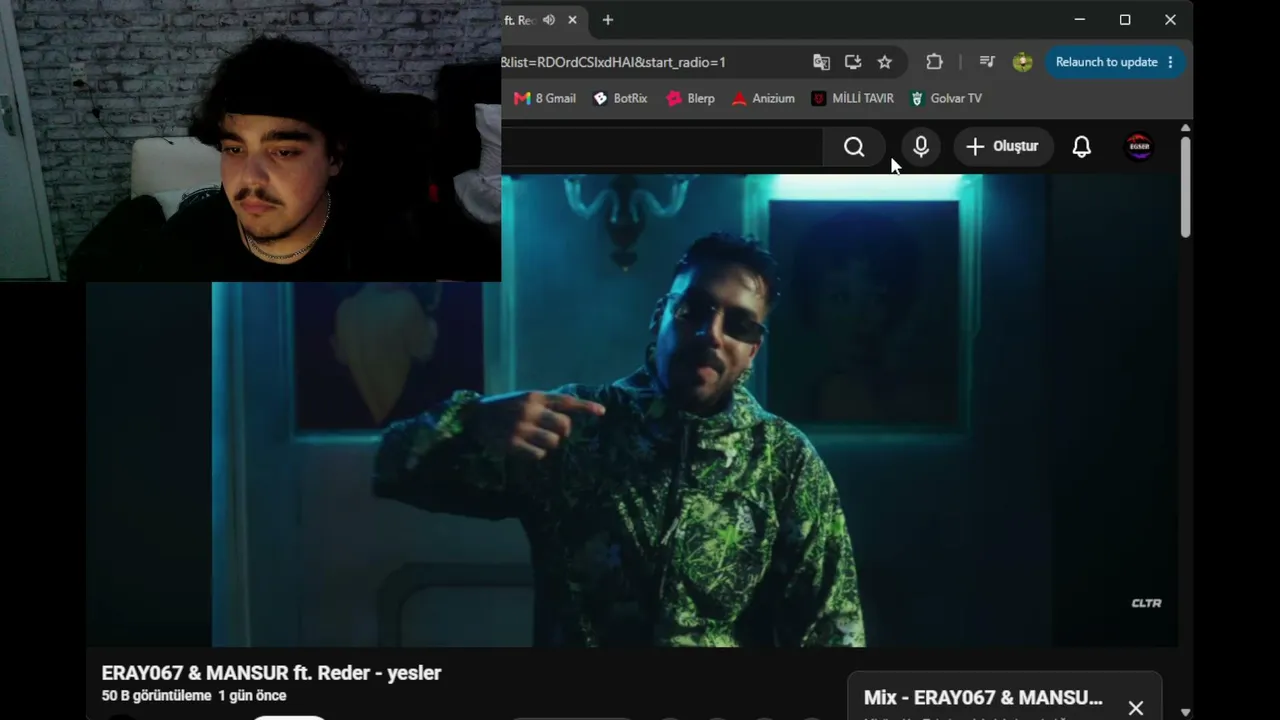This screenshot has width=1280, height=720.
Task: Open the BotRix bookmark
Action: tap(620, 98)
